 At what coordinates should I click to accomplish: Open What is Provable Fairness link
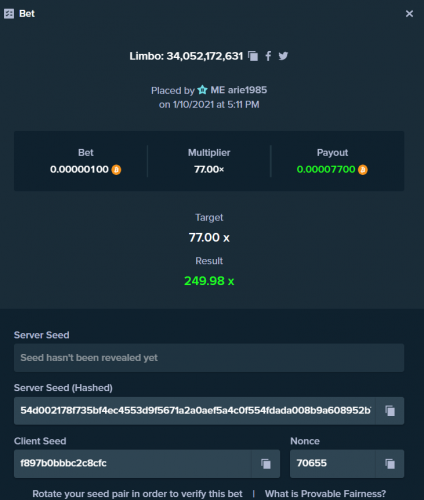[325, 494]
